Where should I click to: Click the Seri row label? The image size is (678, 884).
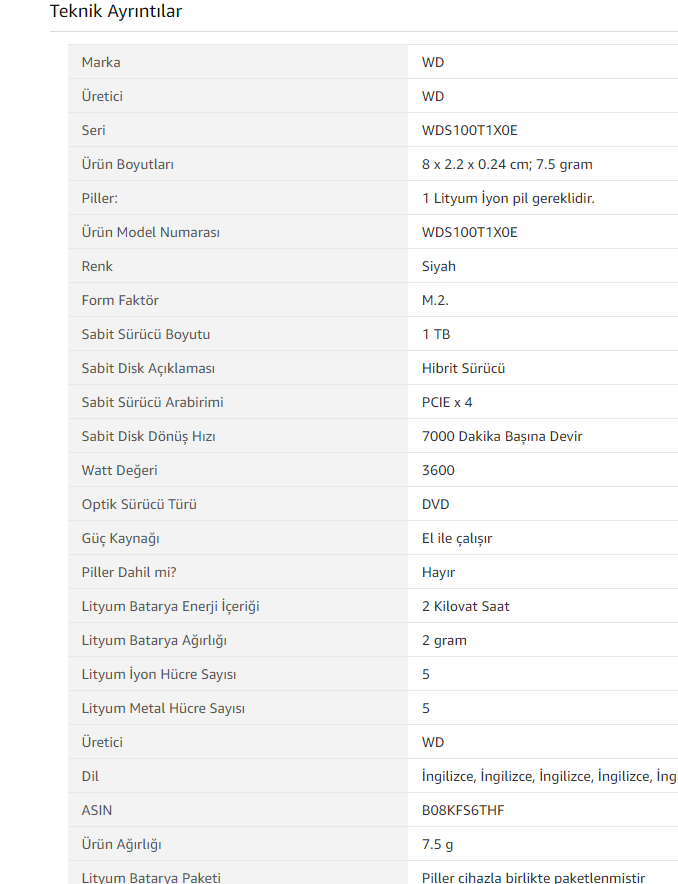coord(93,130)
